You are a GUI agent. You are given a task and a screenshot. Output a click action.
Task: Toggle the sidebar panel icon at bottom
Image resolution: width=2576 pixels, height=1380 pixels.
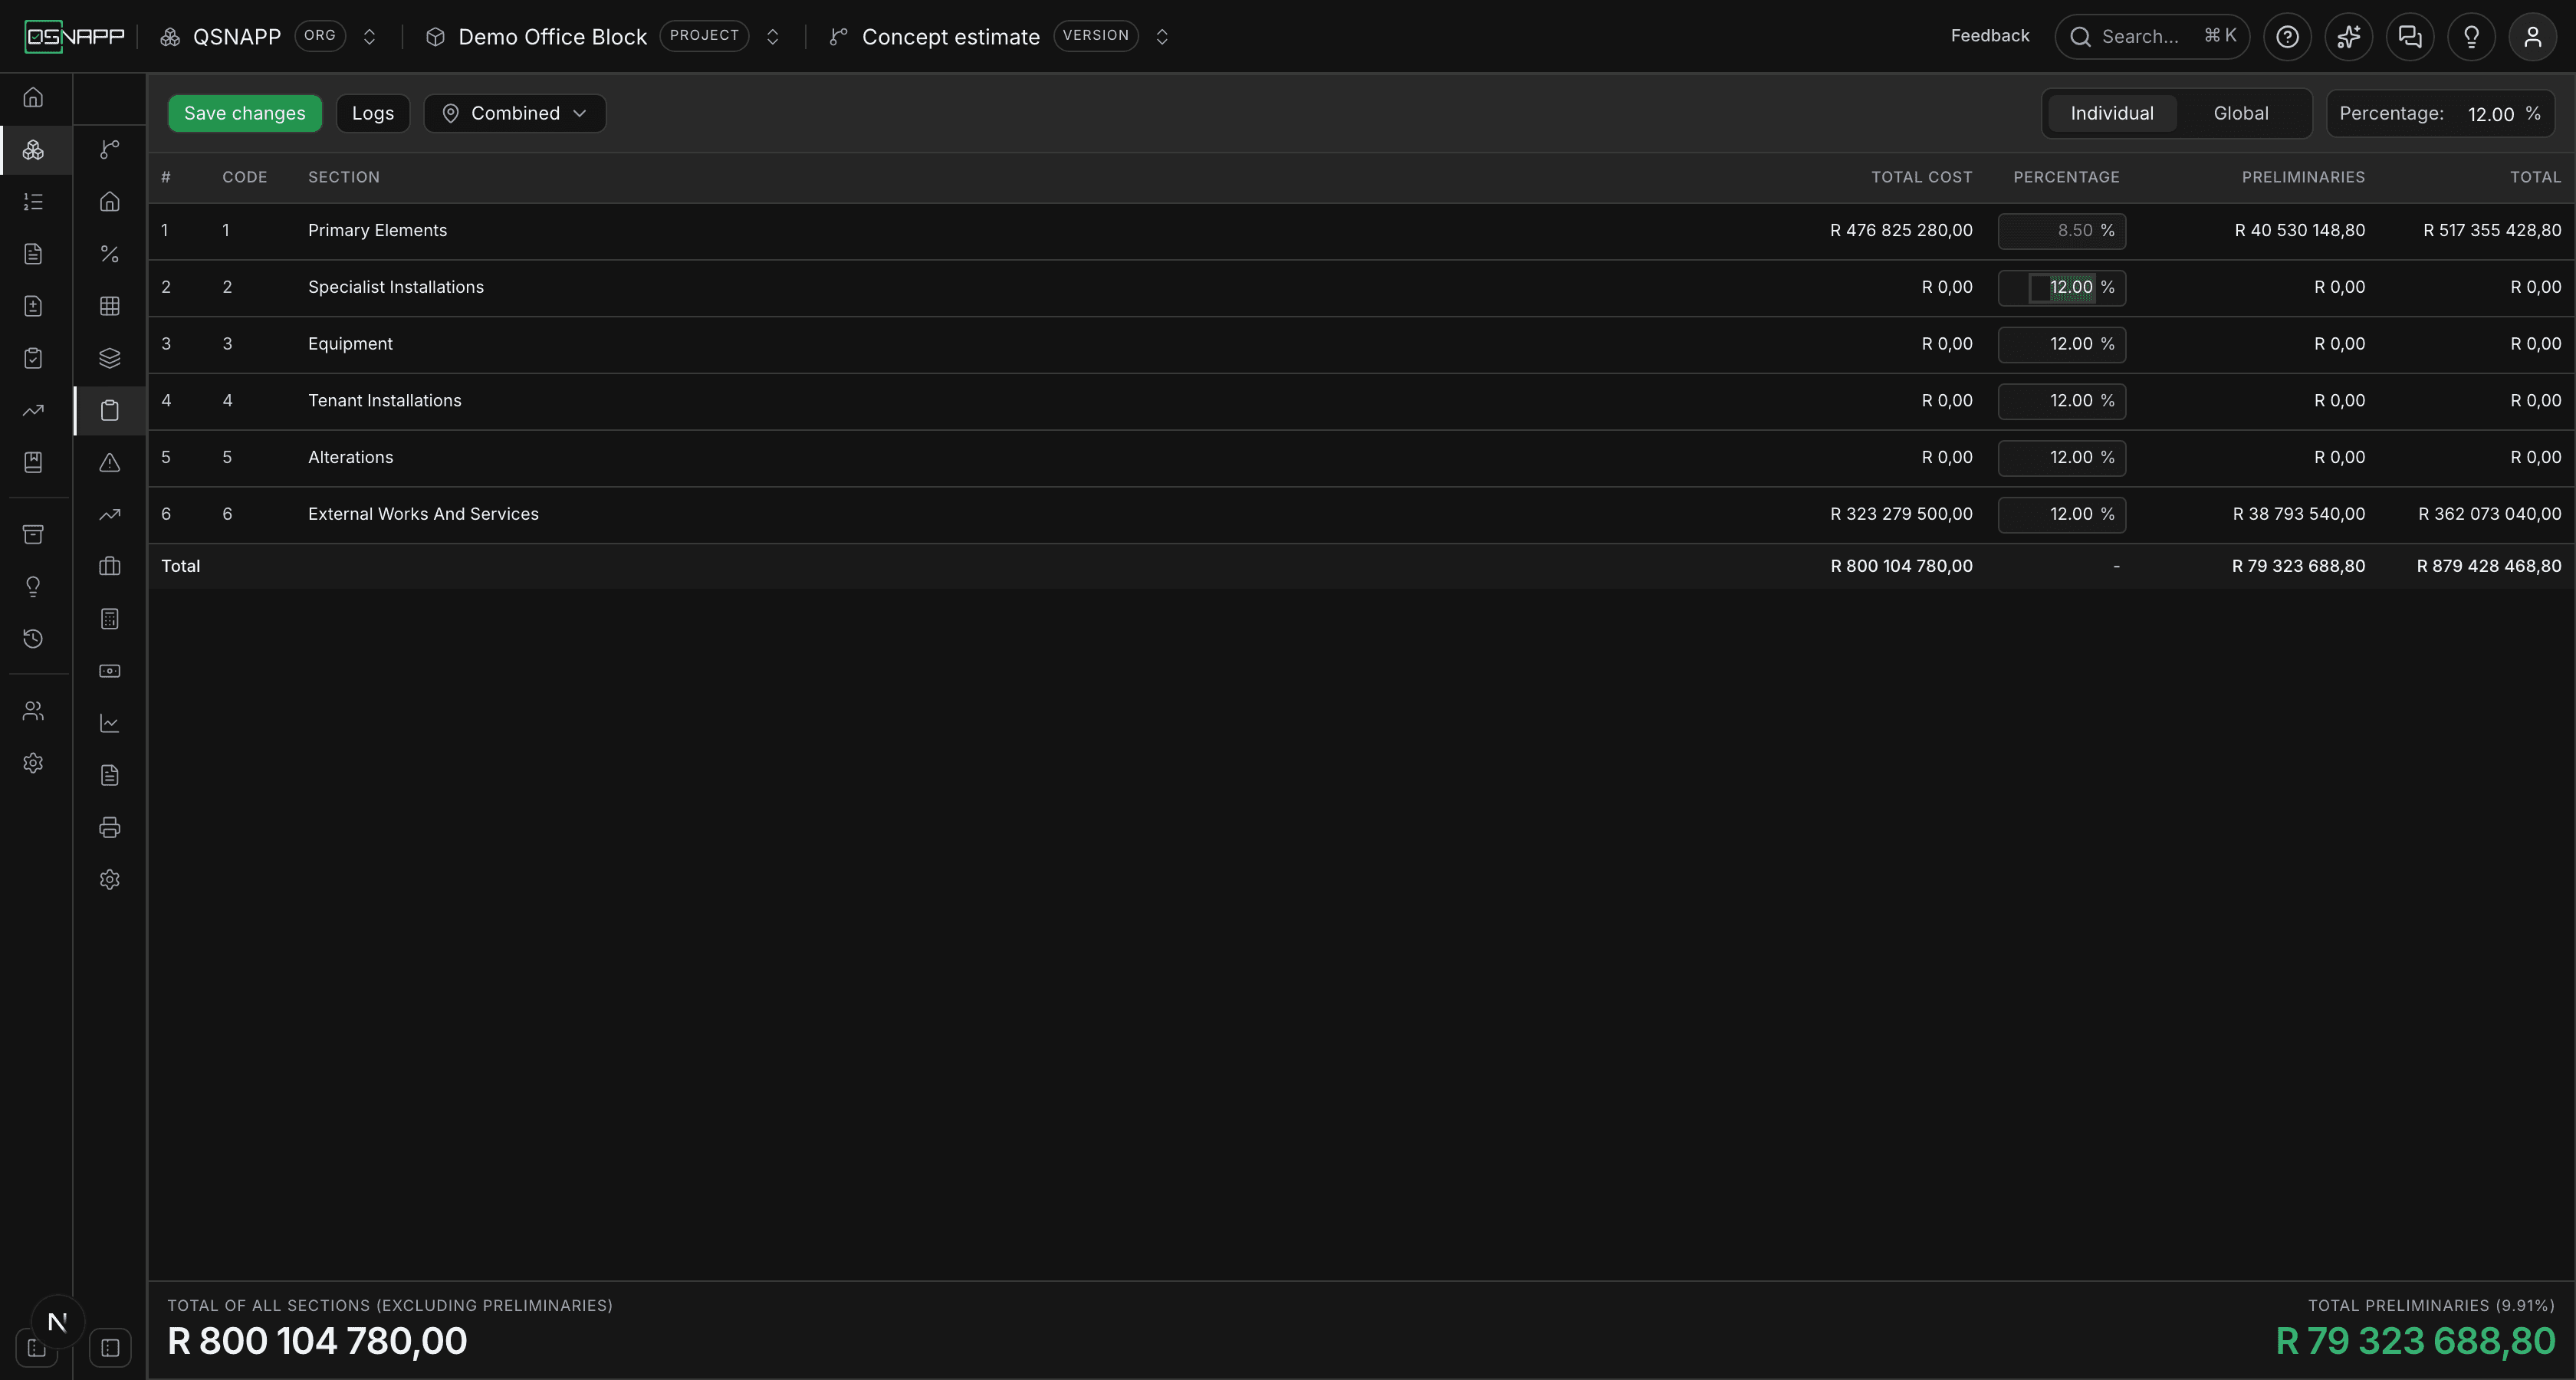tap(110, 1348)
